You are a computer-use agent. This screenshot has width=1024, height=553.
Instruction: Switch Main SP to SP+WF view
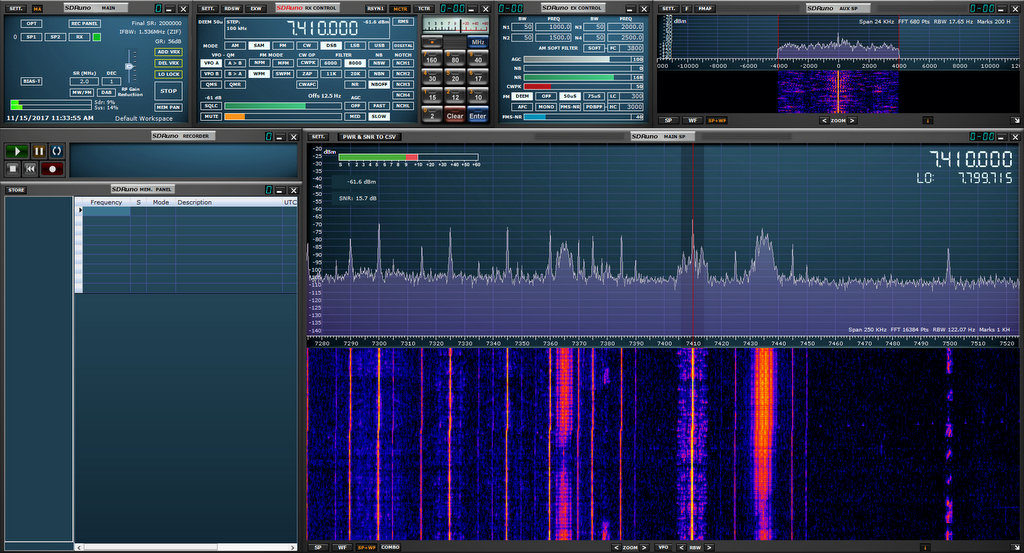[366, 547]
